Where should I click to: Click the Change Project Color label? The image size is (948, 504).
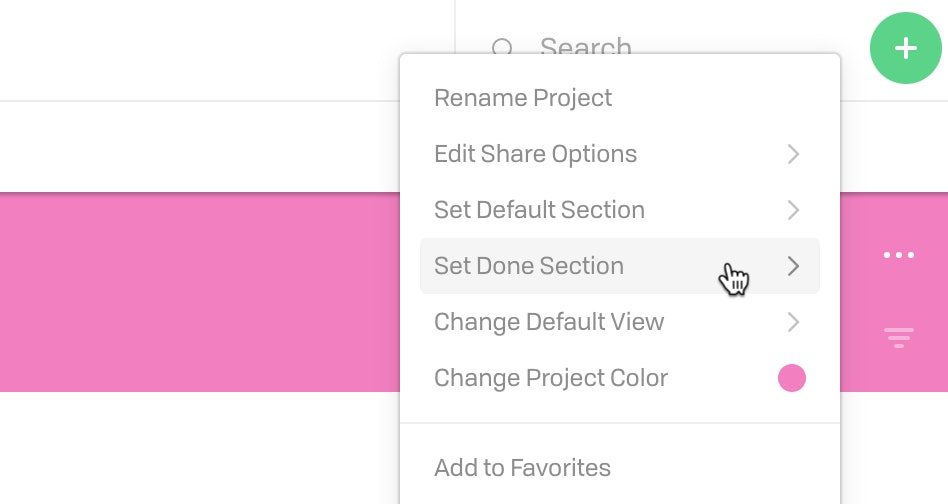pyautogui.click(x=551, y=378)
